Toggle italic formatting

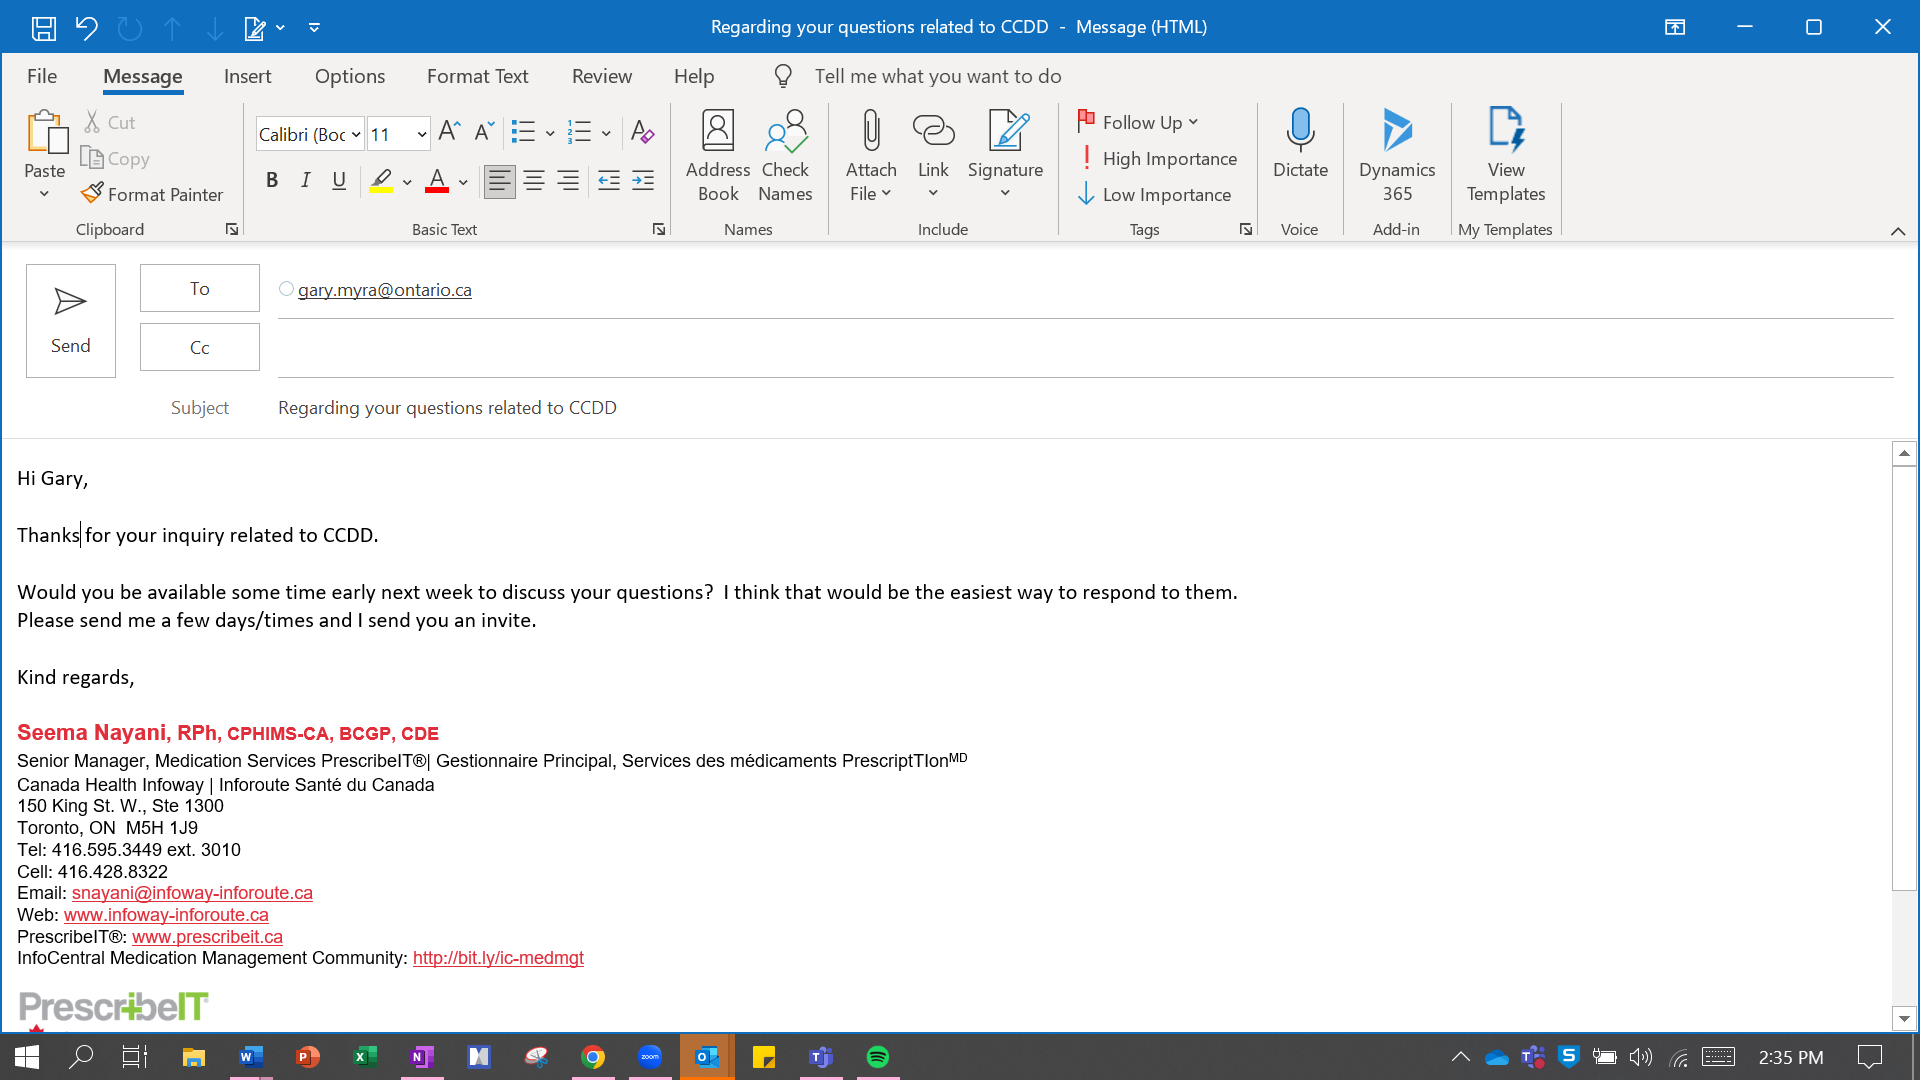pyautogui.click(x=306, y=181)
